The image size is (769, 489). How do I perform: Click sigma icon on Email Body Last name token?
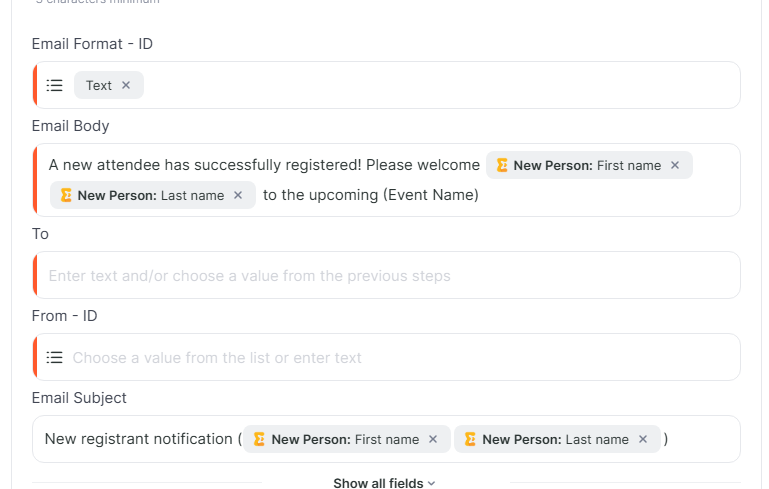[x=66, y=195]
